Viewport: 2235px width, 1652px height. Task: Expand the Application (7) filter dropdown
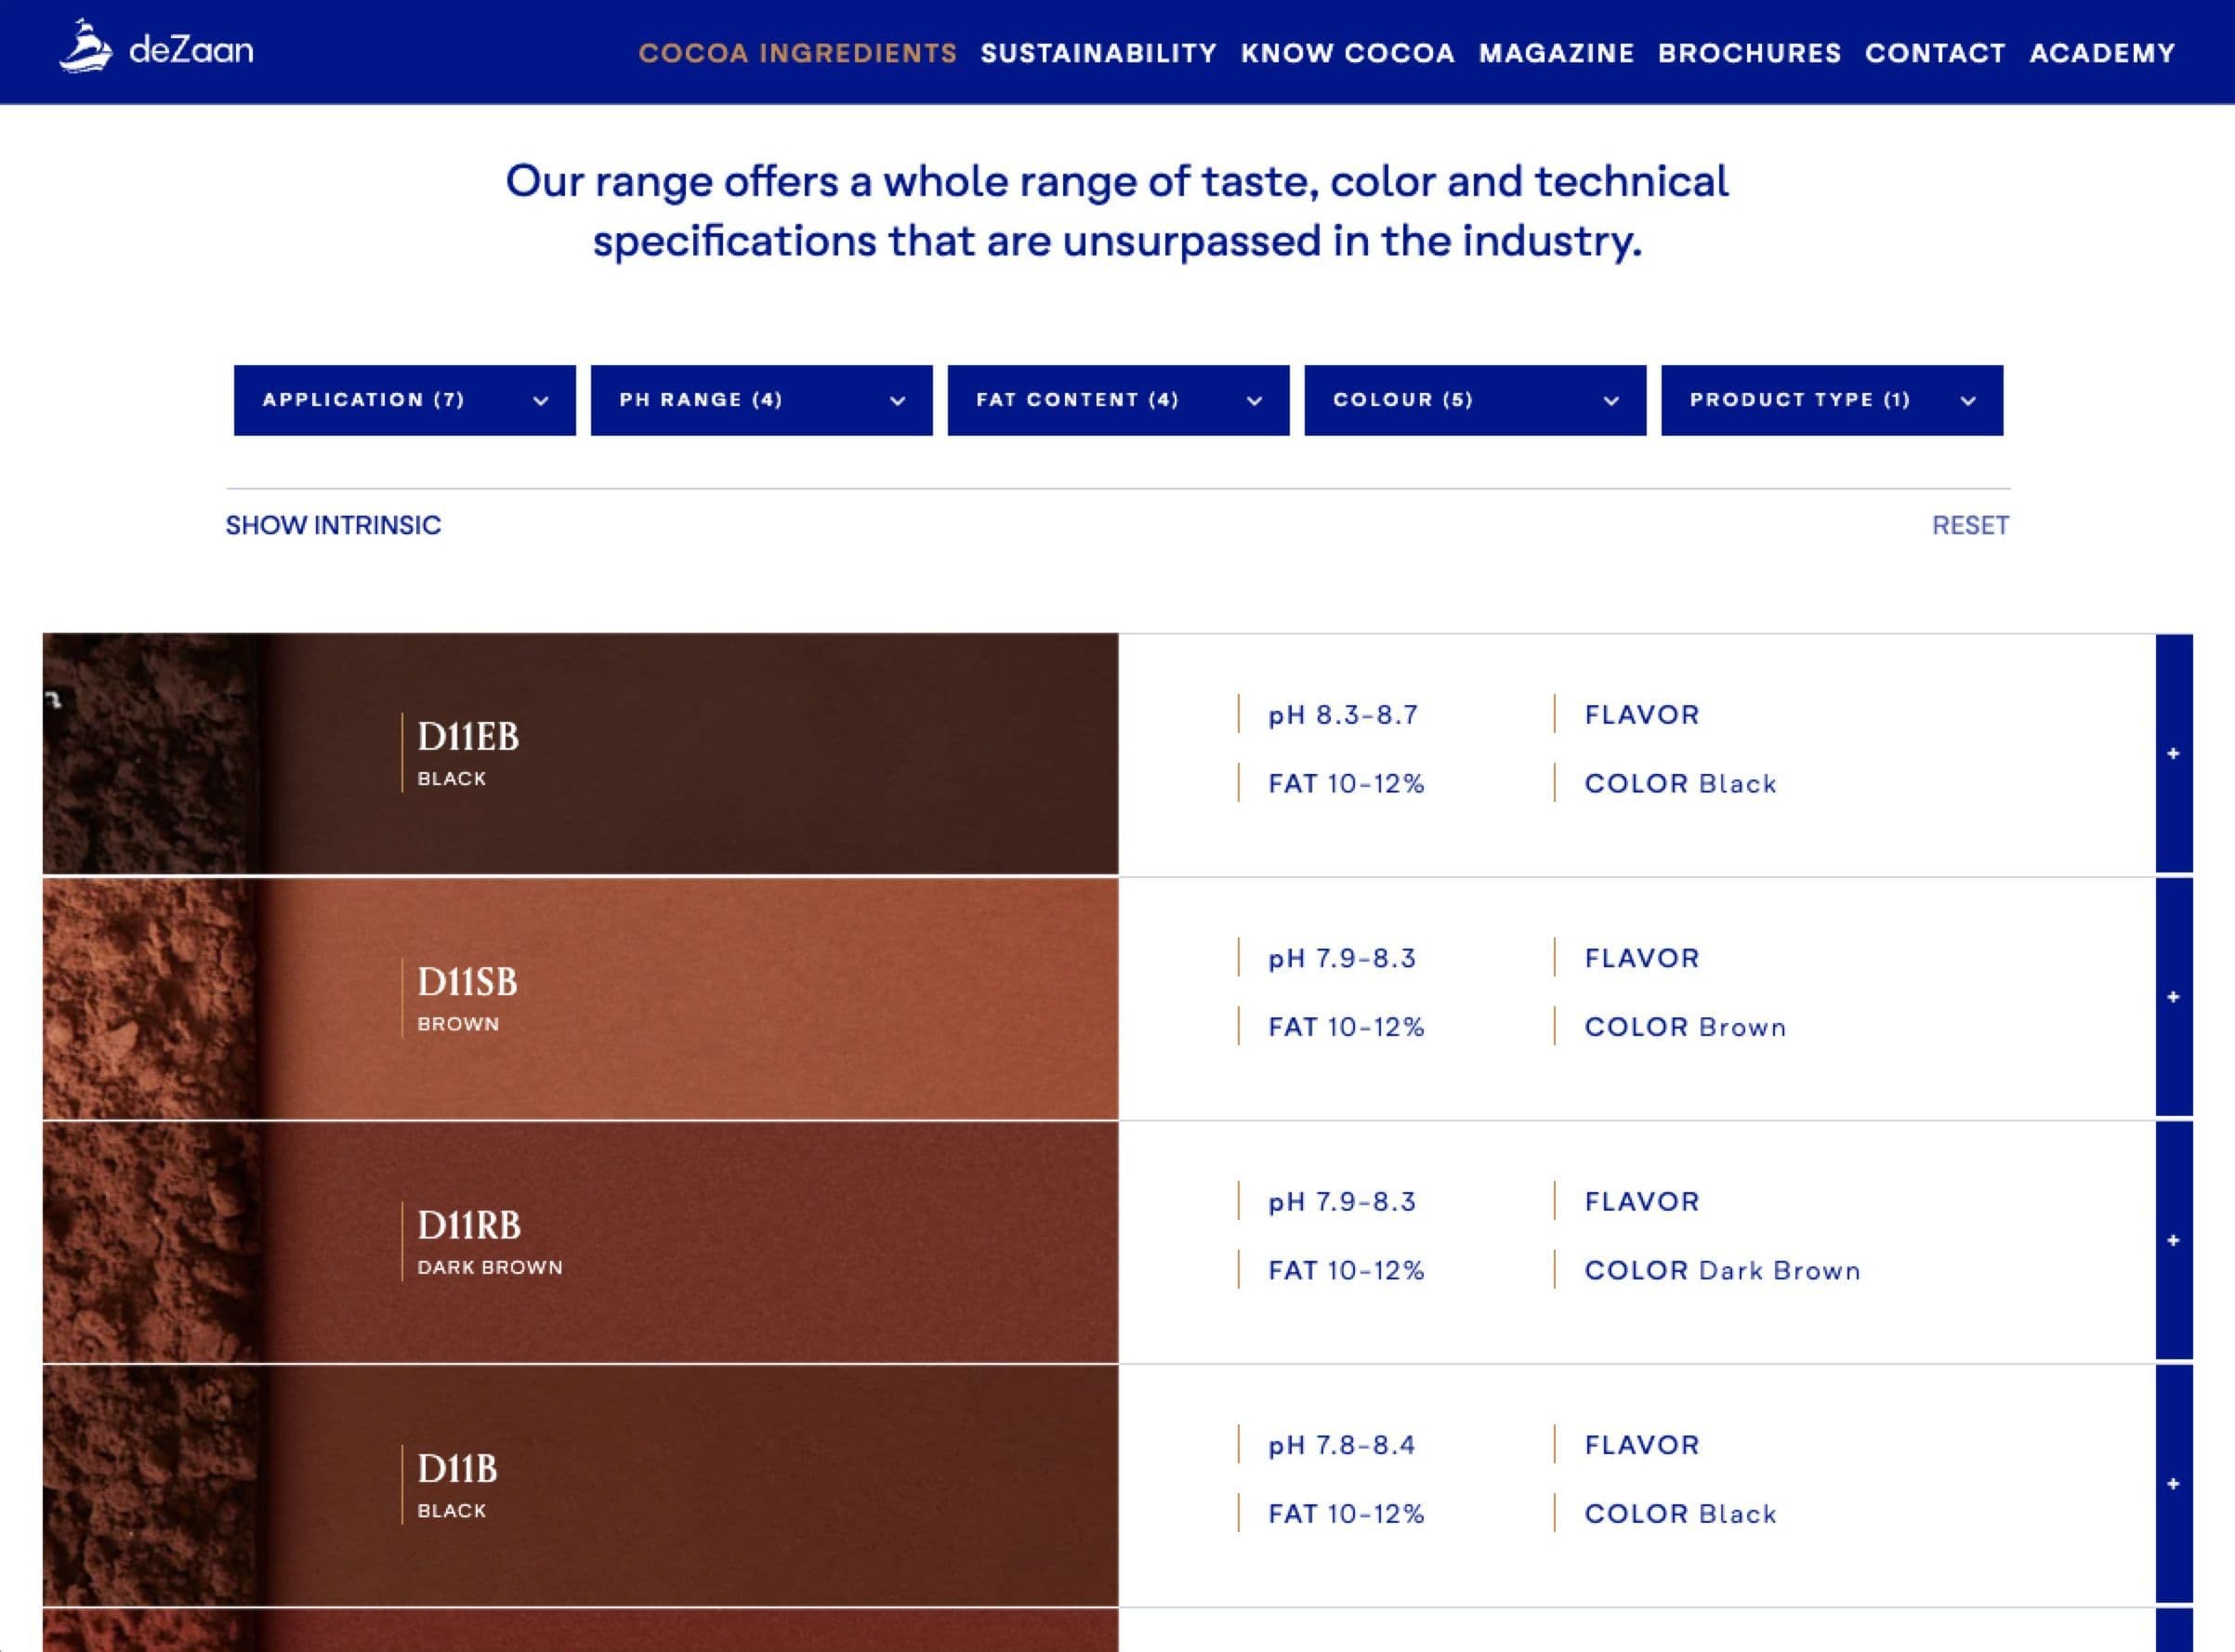[405, 400]
